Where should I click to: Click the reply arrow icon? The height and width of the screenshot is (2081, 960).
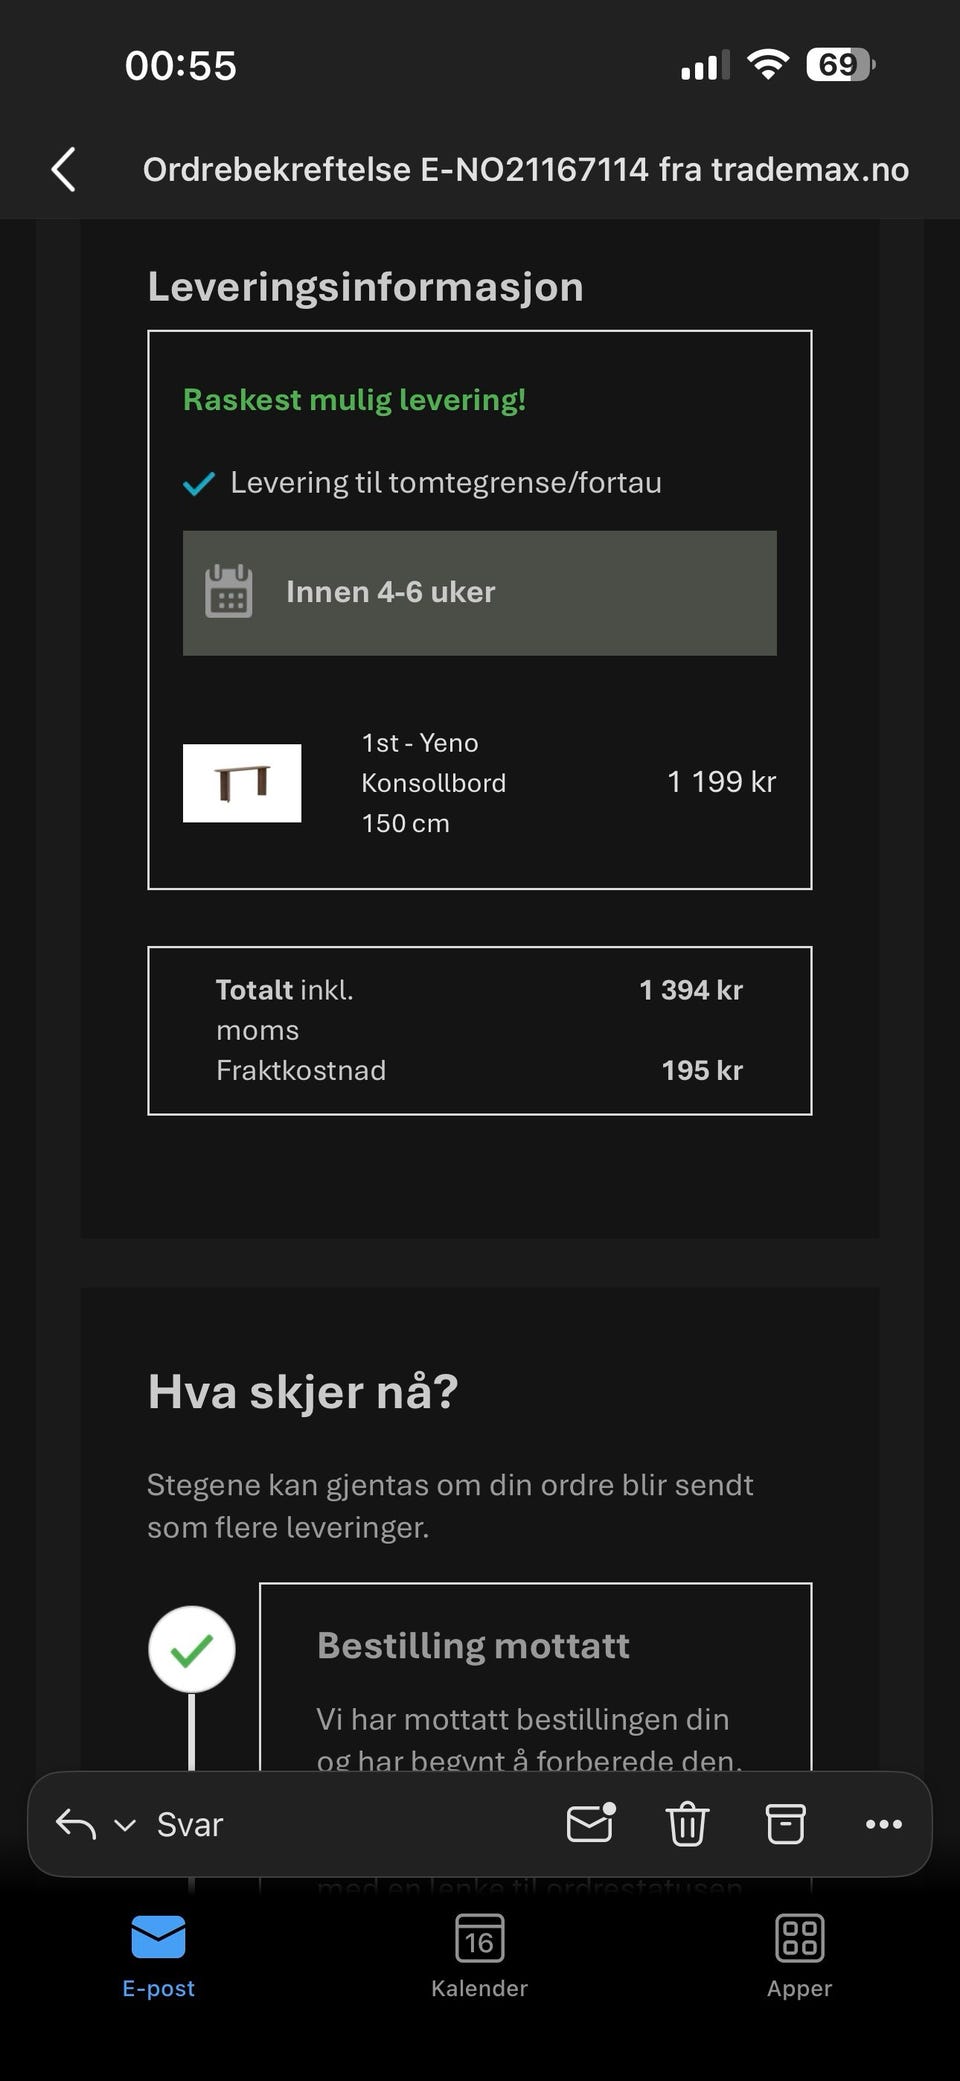coord(76,1824)
